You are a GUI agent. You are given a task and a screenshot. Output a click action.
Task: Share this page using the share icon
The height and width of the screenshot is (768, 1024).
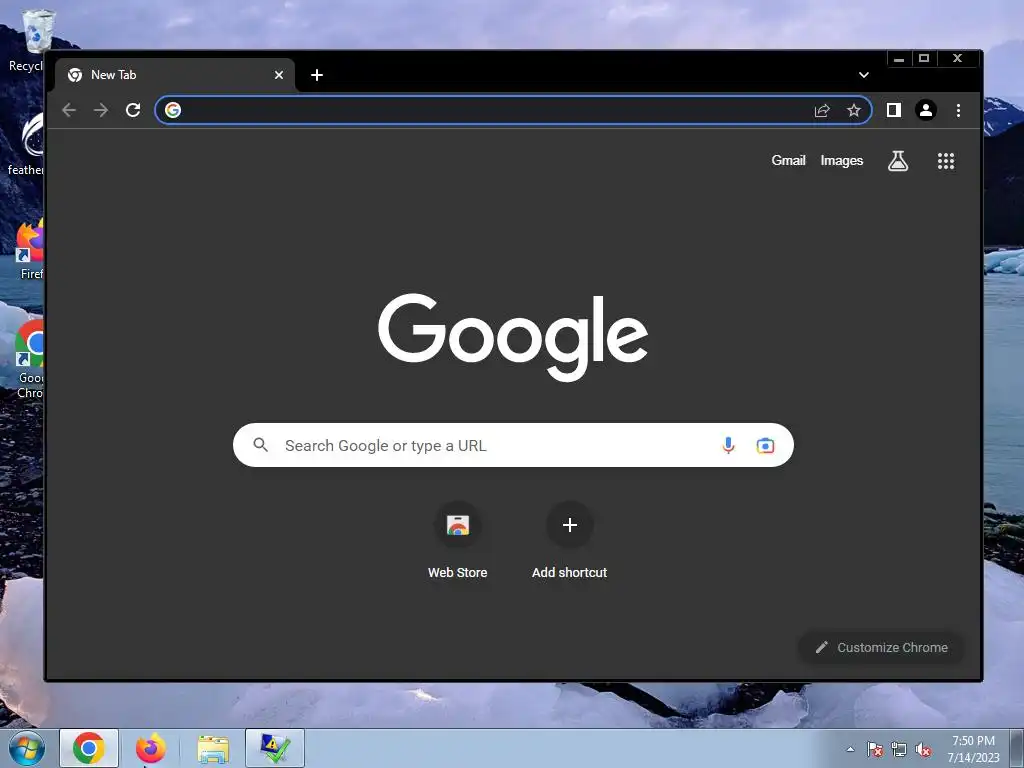coord(822,110)
